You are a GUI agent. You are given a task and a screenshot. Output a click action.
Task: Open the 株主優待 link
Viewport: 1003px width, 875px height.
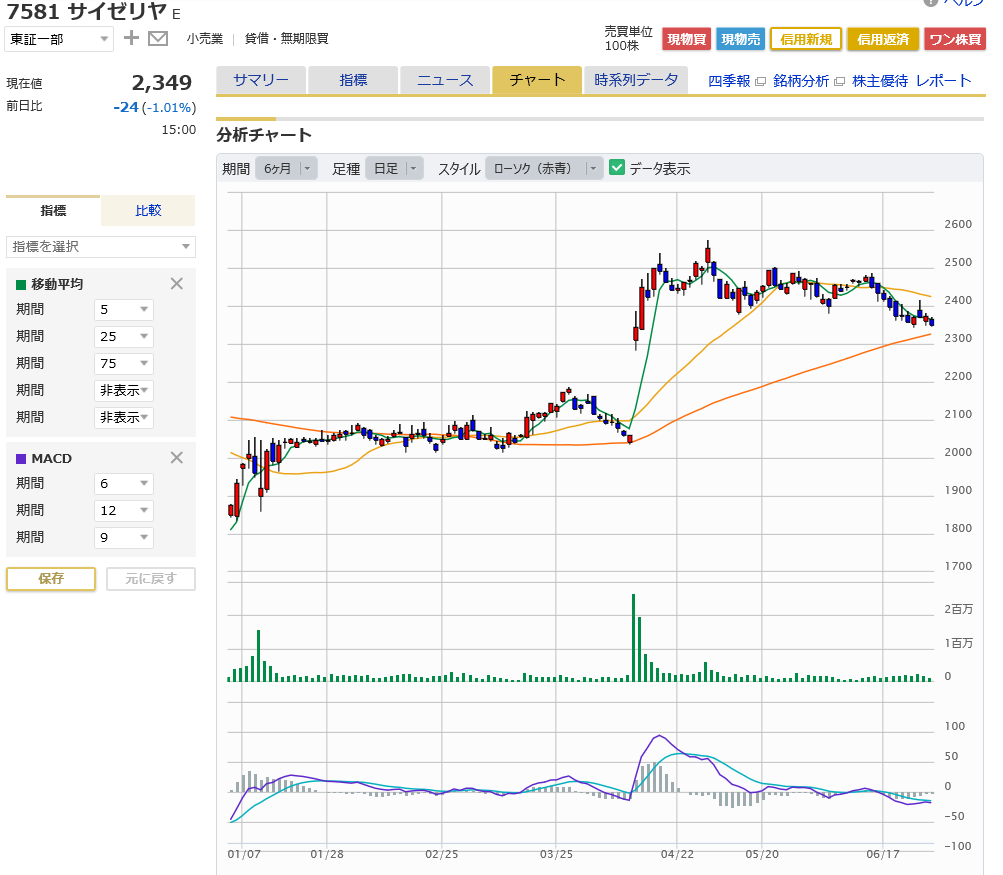pyautogui.click(x=880, y=81)
